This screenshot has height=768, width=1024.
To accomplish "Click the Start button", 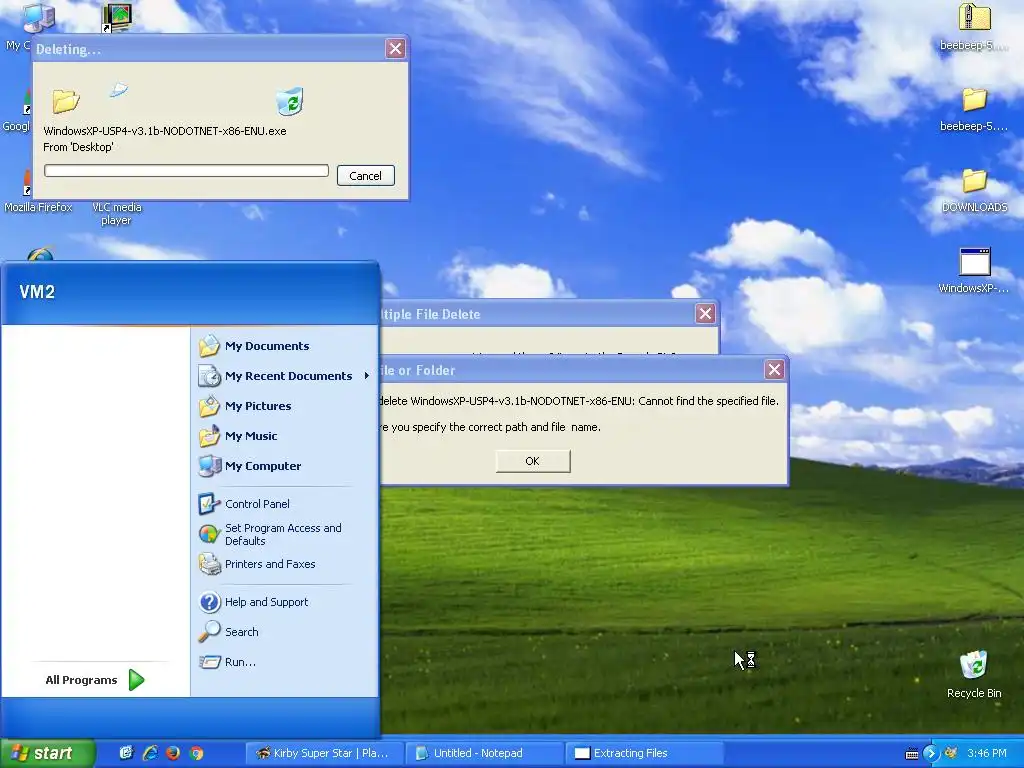I will (x=47, y=753).
